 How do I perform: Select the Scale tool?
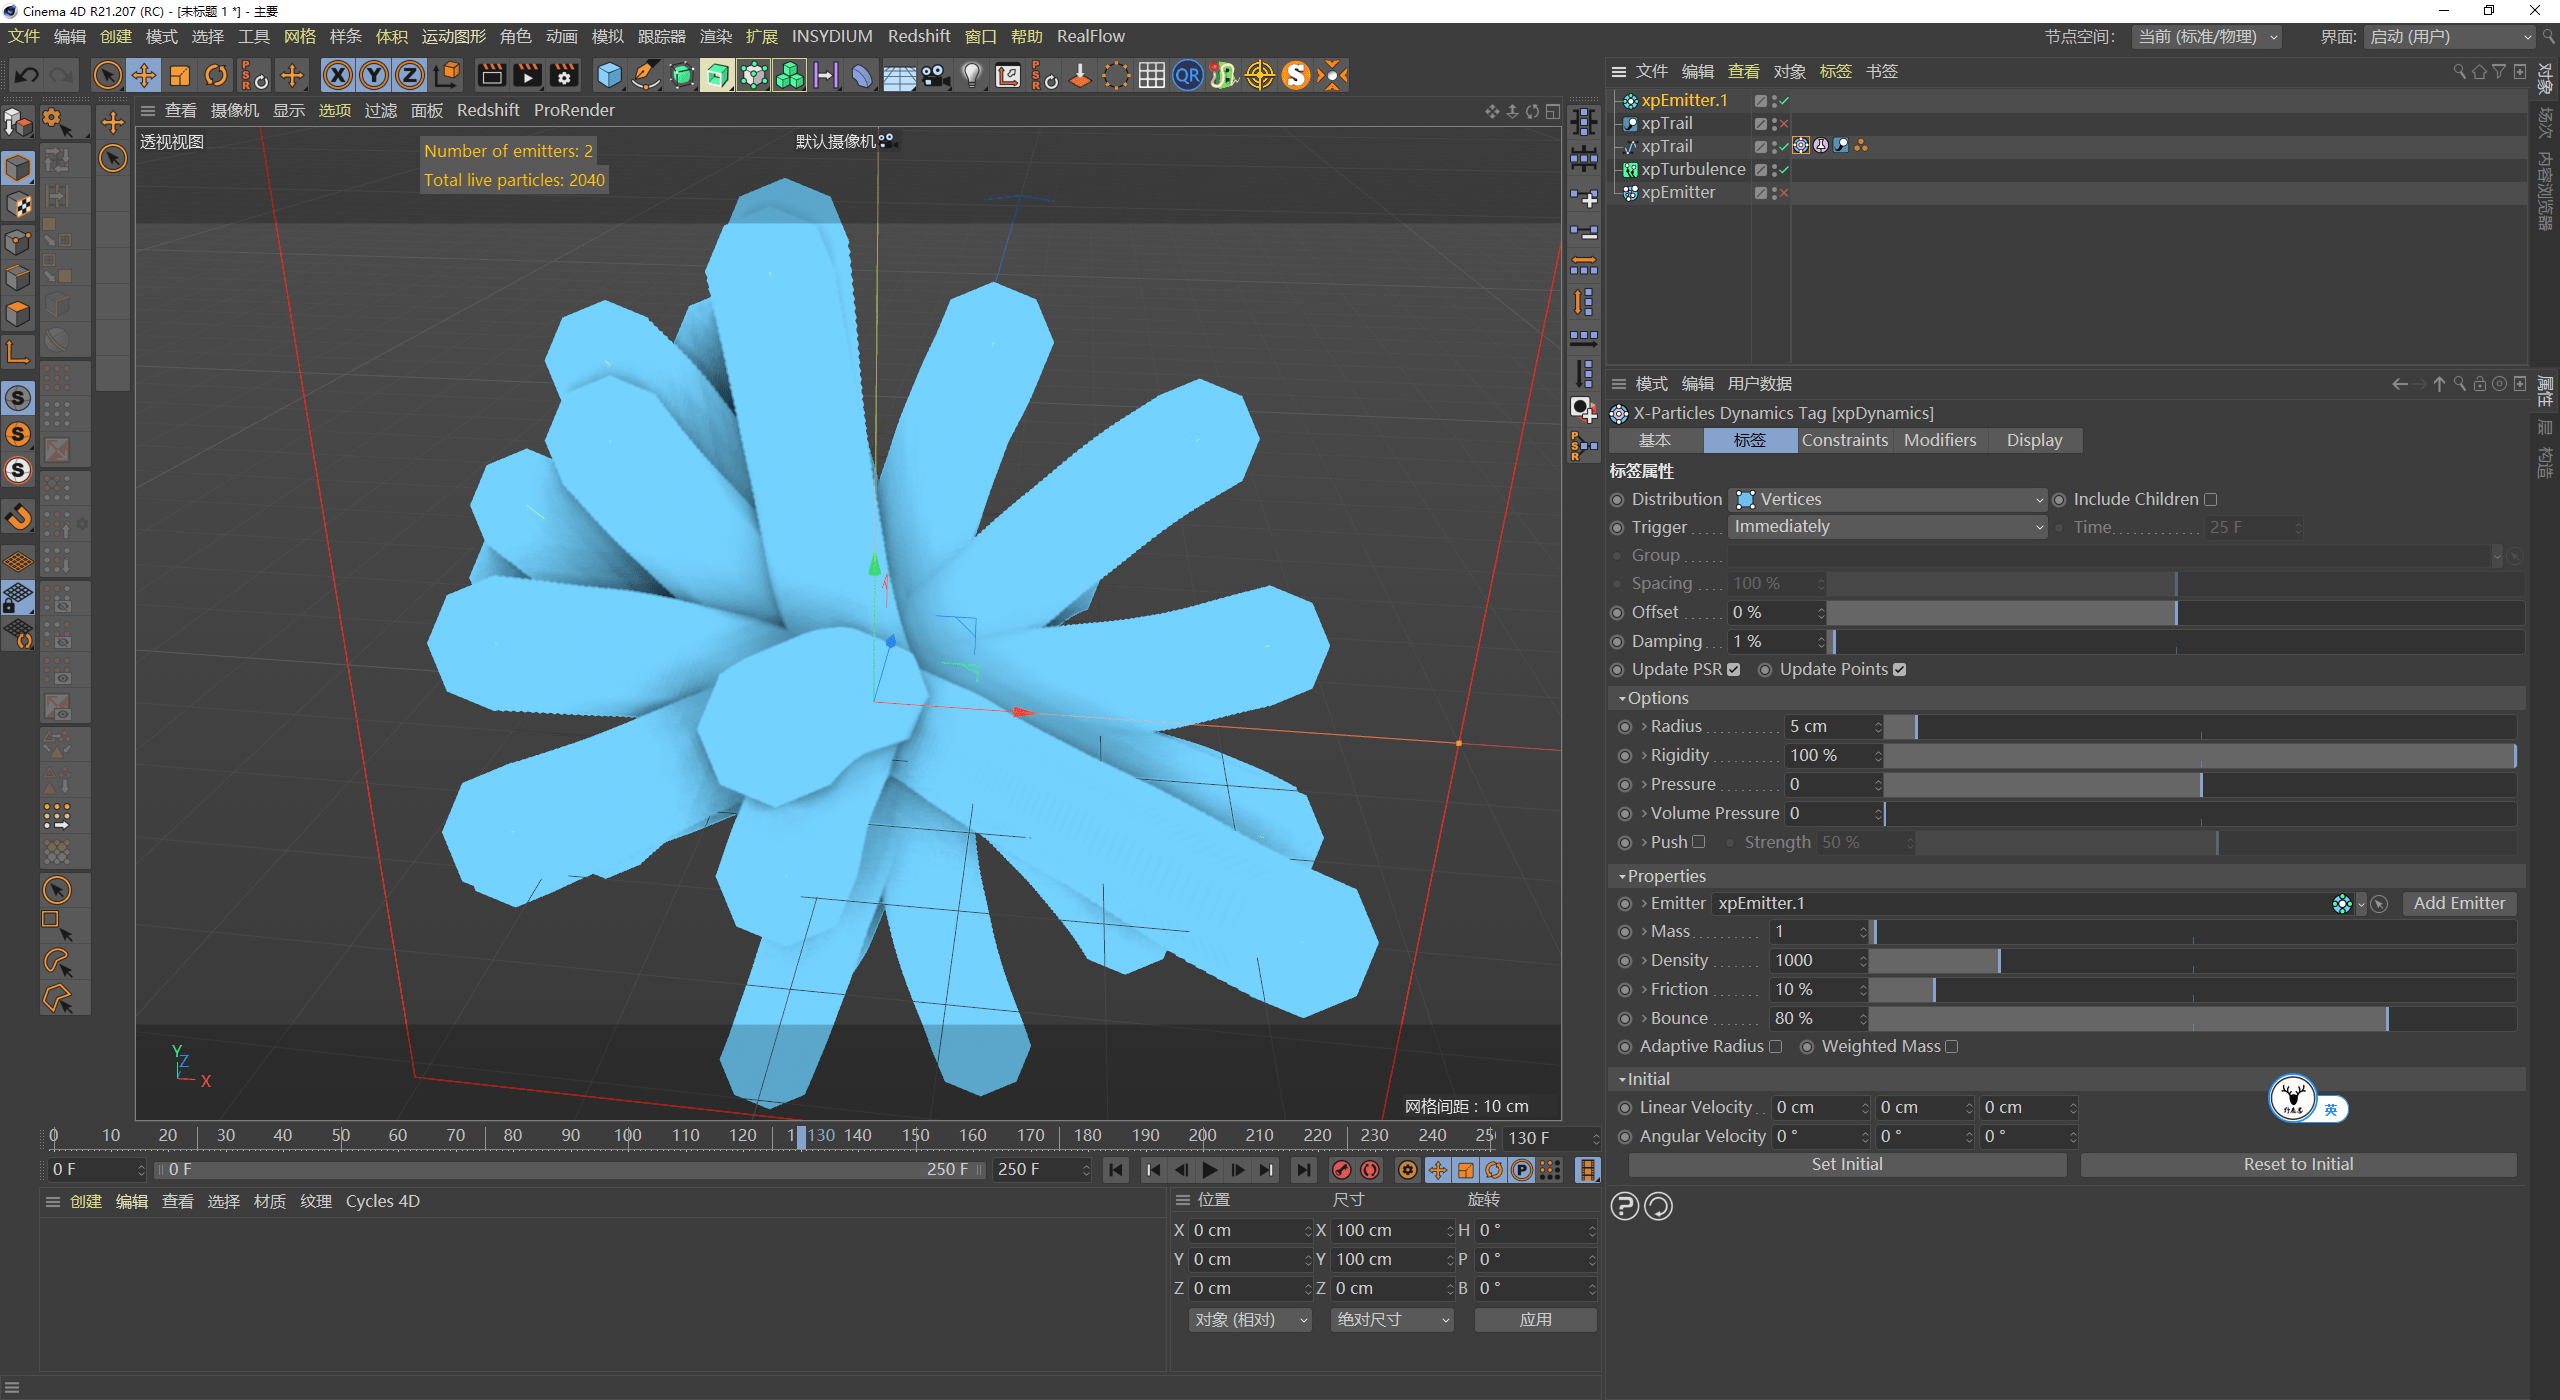click(180, 75)
